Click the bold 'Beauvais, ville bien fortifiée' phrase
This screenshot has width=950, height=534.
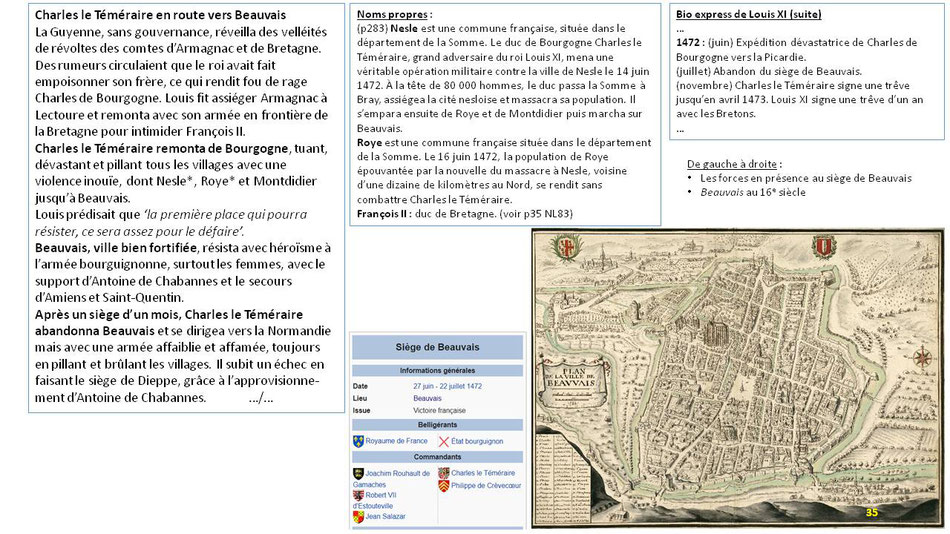point(116,247)
